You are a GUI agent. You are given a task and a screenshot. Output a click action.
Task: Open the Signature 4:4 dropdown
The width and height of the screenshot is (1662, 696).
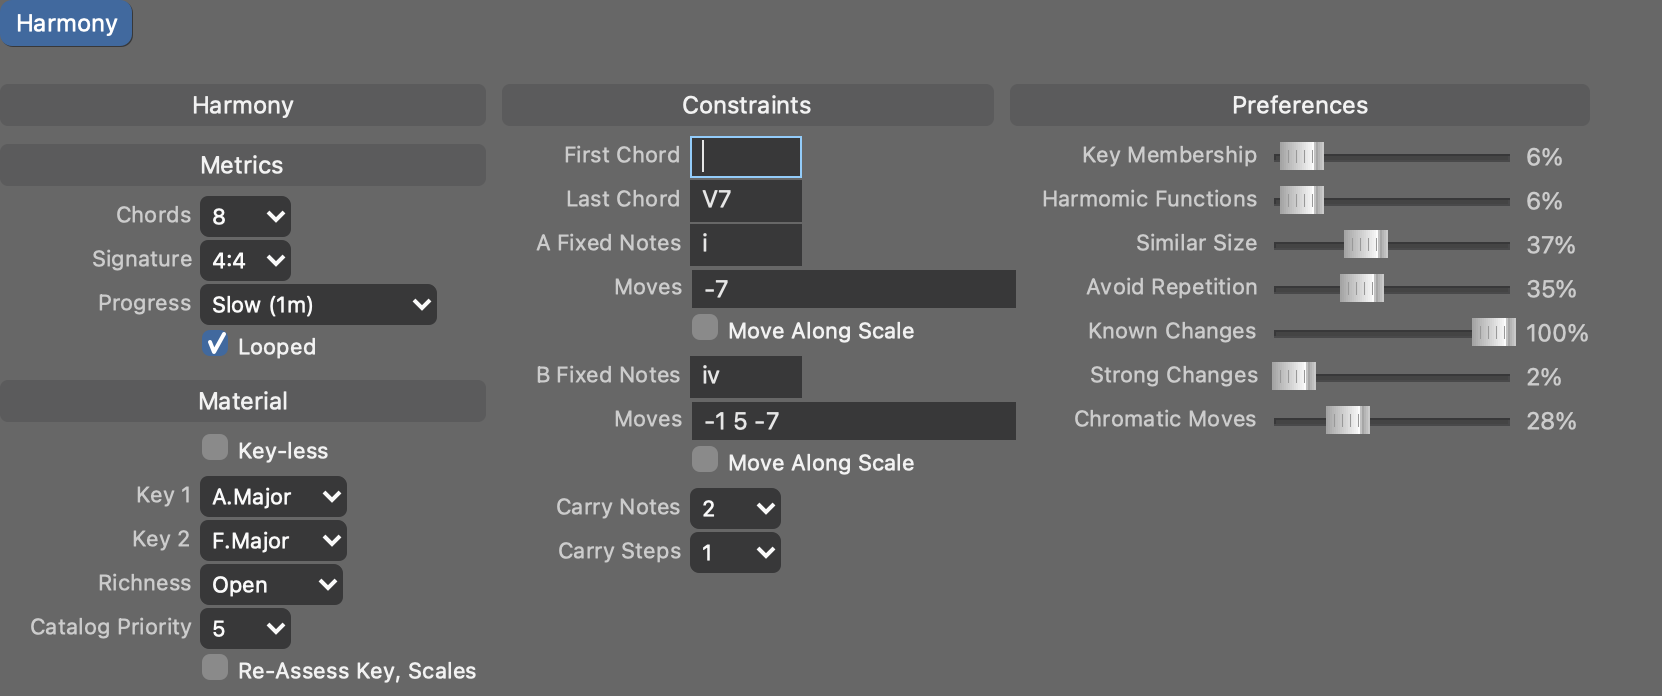[x=245, y=261]
